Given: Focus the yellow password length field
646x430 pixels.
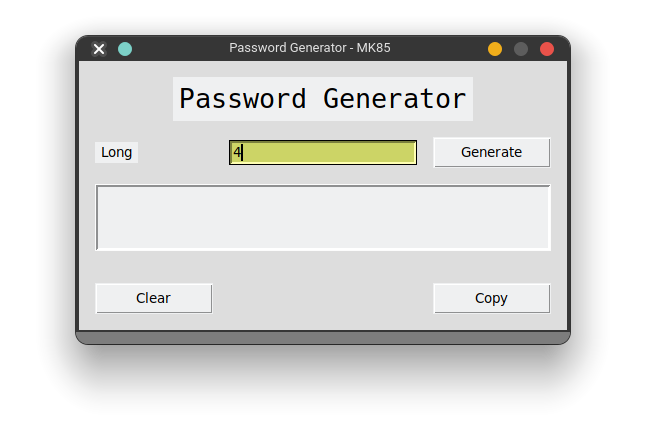Looking at the screenshot, I should pyautogui.click(x=323, y=152).
